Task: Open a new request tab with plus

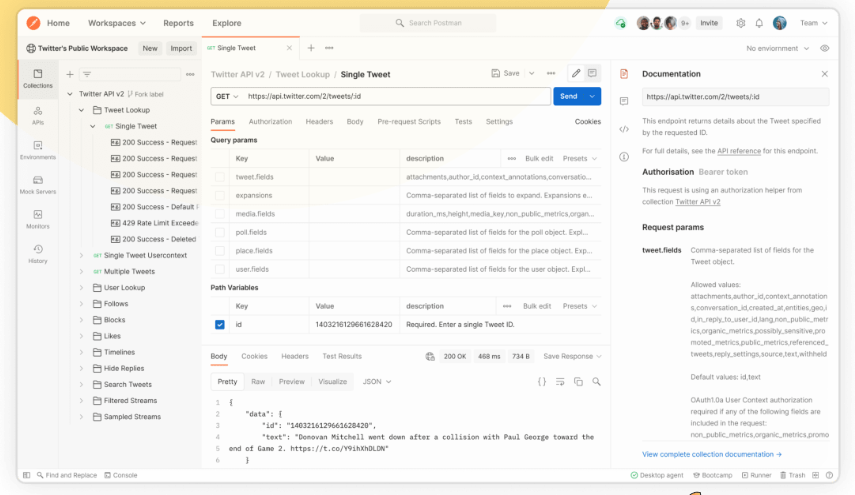Action: pyautogui.click(x=311, y=48)
